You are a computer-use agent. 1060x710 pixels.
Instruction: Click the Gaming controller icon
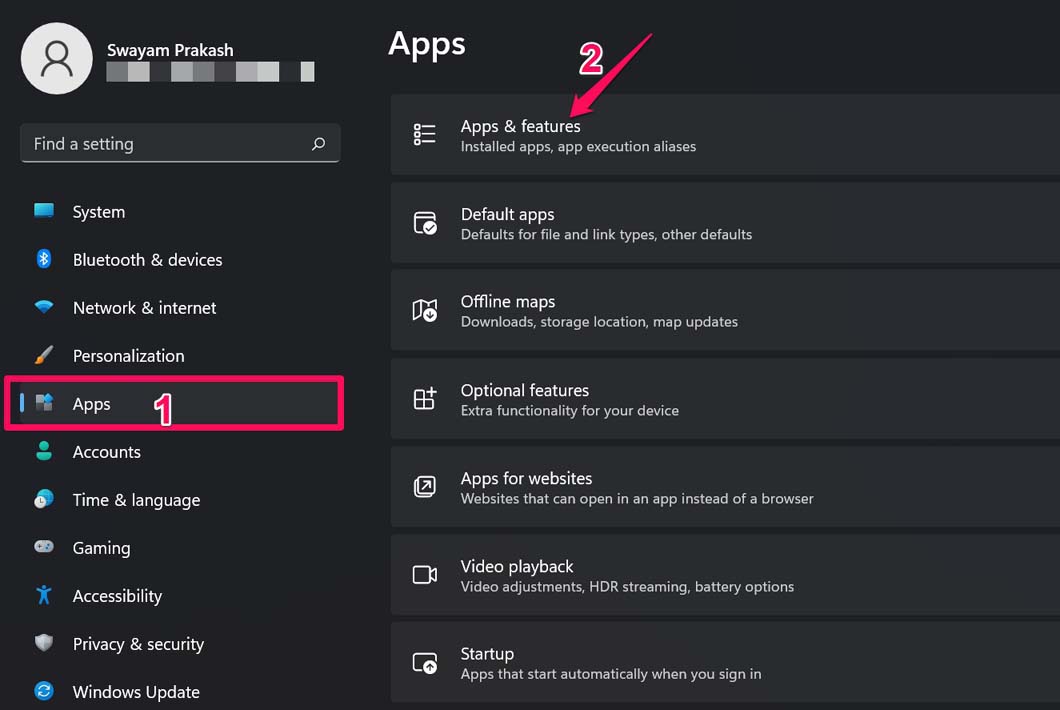tap(44, 546)
